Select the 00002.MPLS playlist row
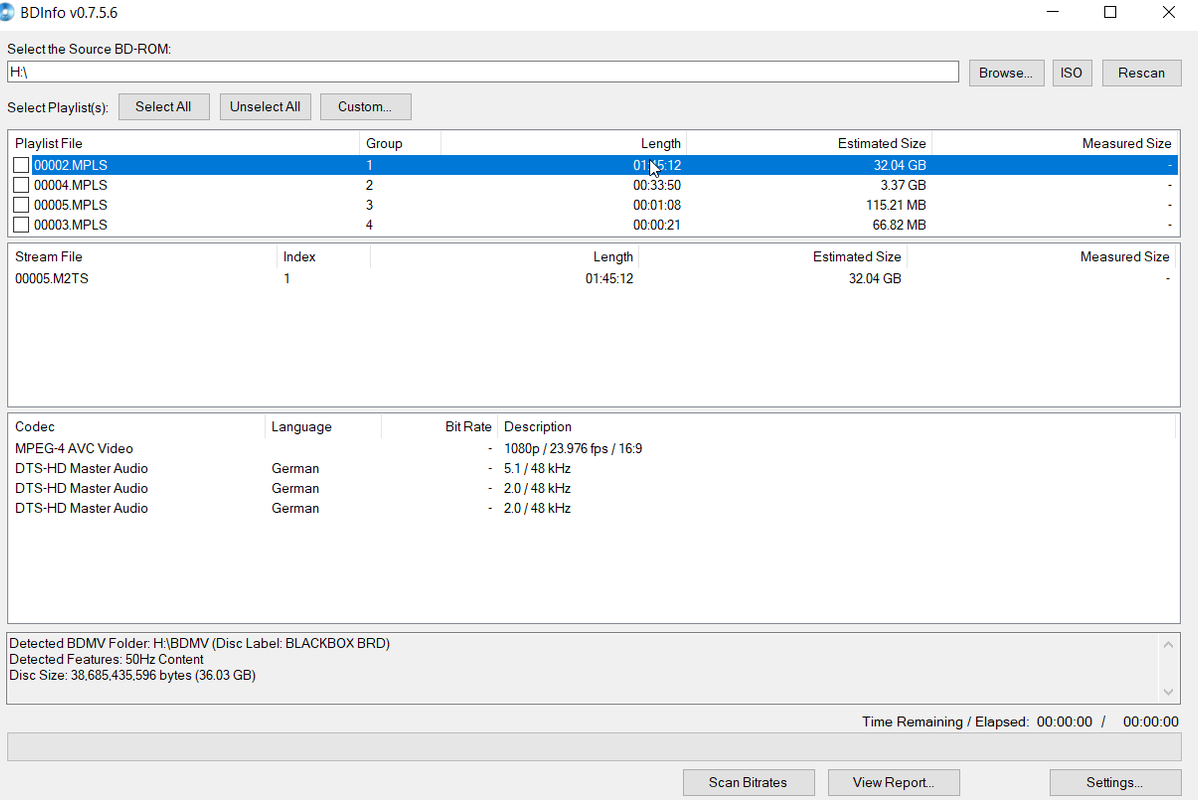 [x=594, y=165]
